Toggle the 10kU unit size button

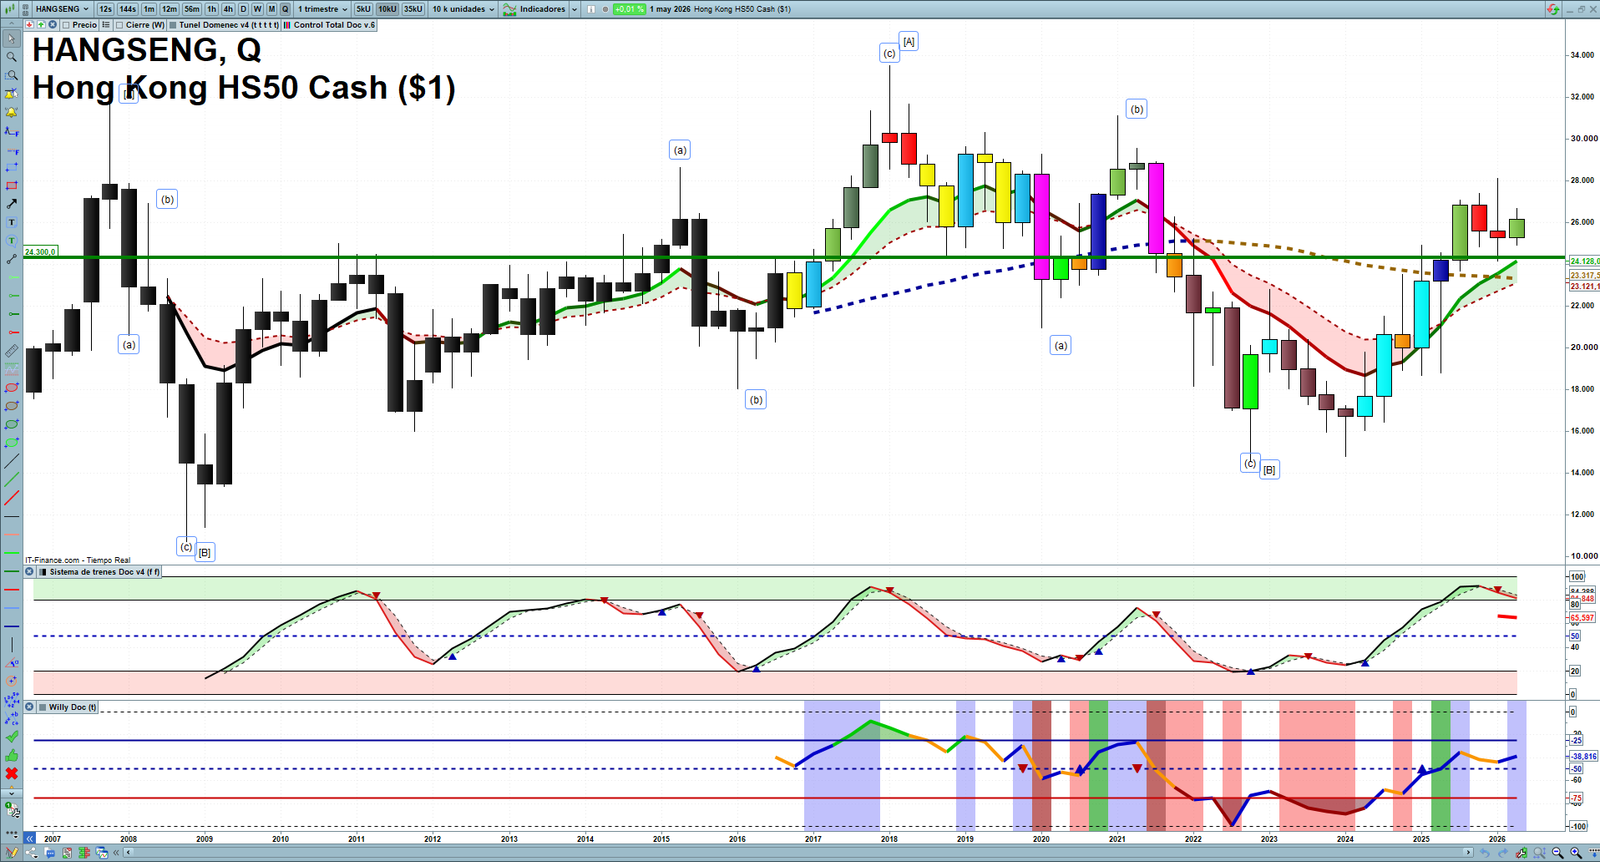click(x=387, y=9)
